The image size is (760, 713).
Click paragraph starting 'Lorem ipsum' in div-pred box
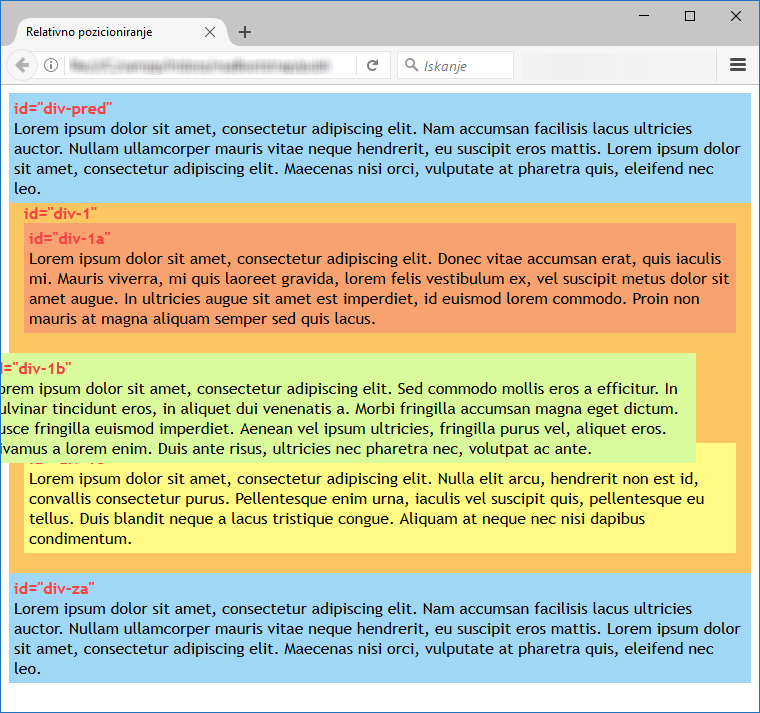click(x=377, y=158)
